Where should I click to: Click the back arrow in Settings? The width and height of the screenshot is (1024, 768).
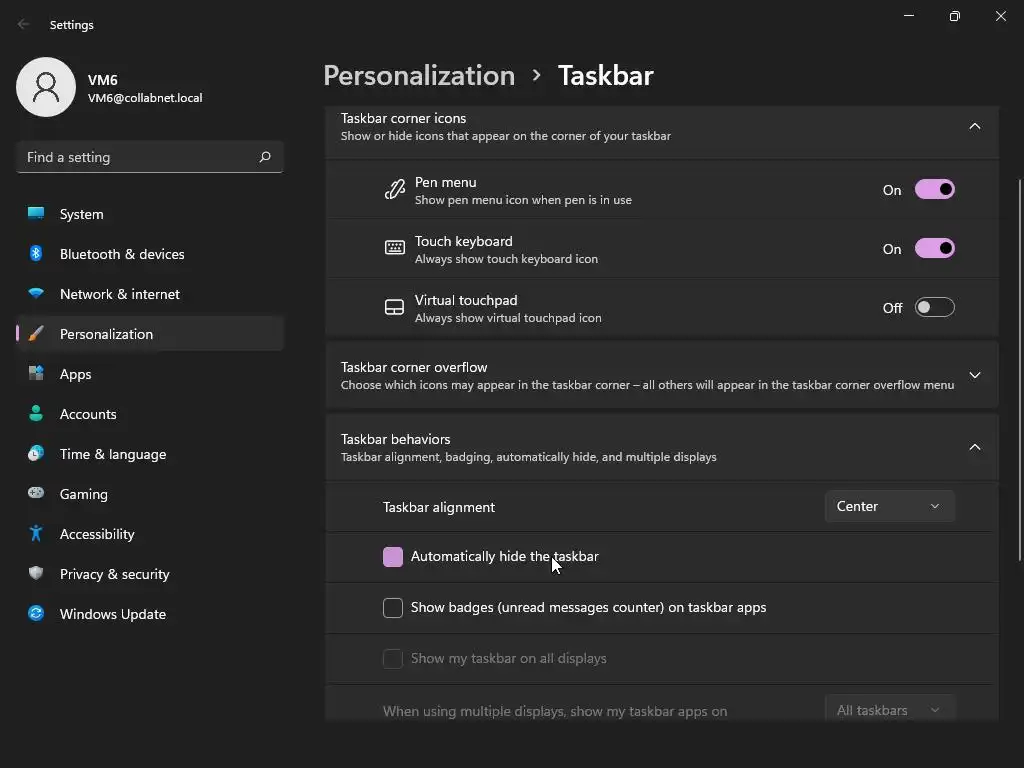tap(24, 24)
